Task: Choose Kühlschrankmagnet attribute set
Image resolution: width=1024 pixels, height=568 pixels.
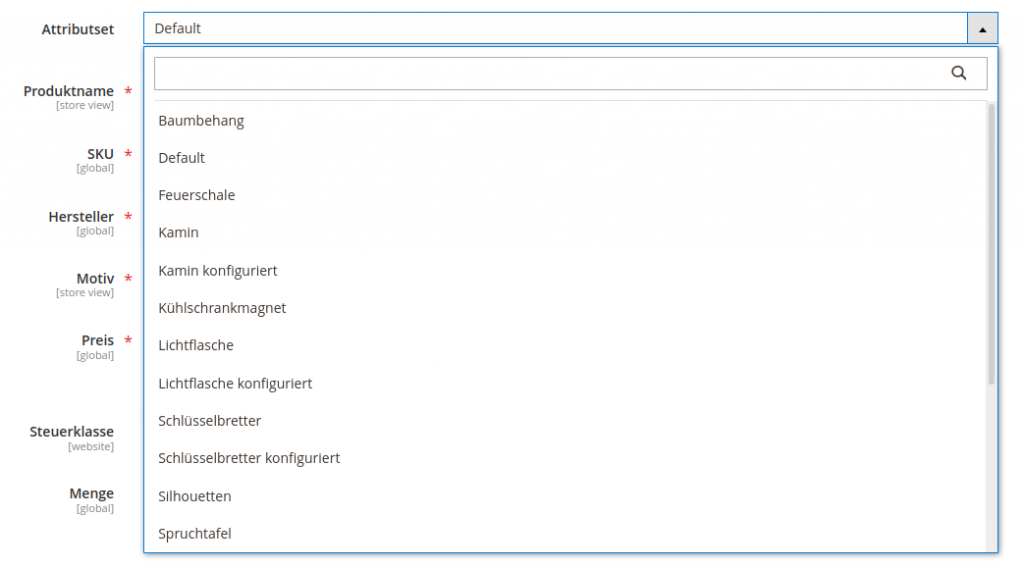Action: 222,308
